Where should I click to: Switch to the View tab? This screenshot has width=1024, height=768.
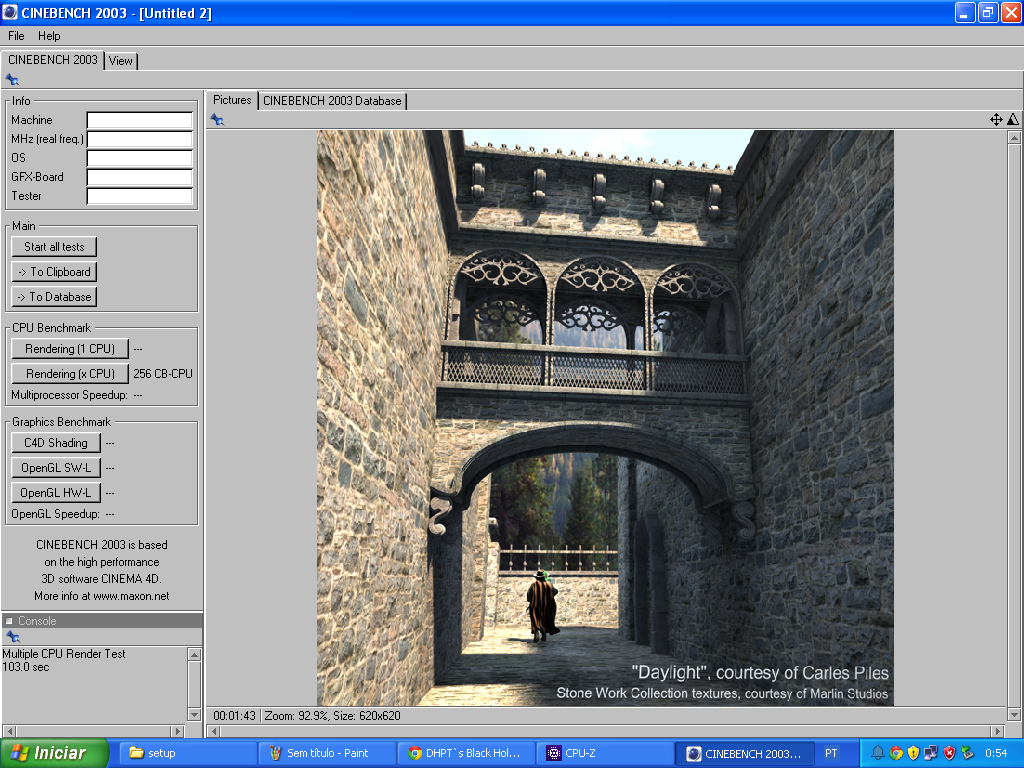click(121, 61)
